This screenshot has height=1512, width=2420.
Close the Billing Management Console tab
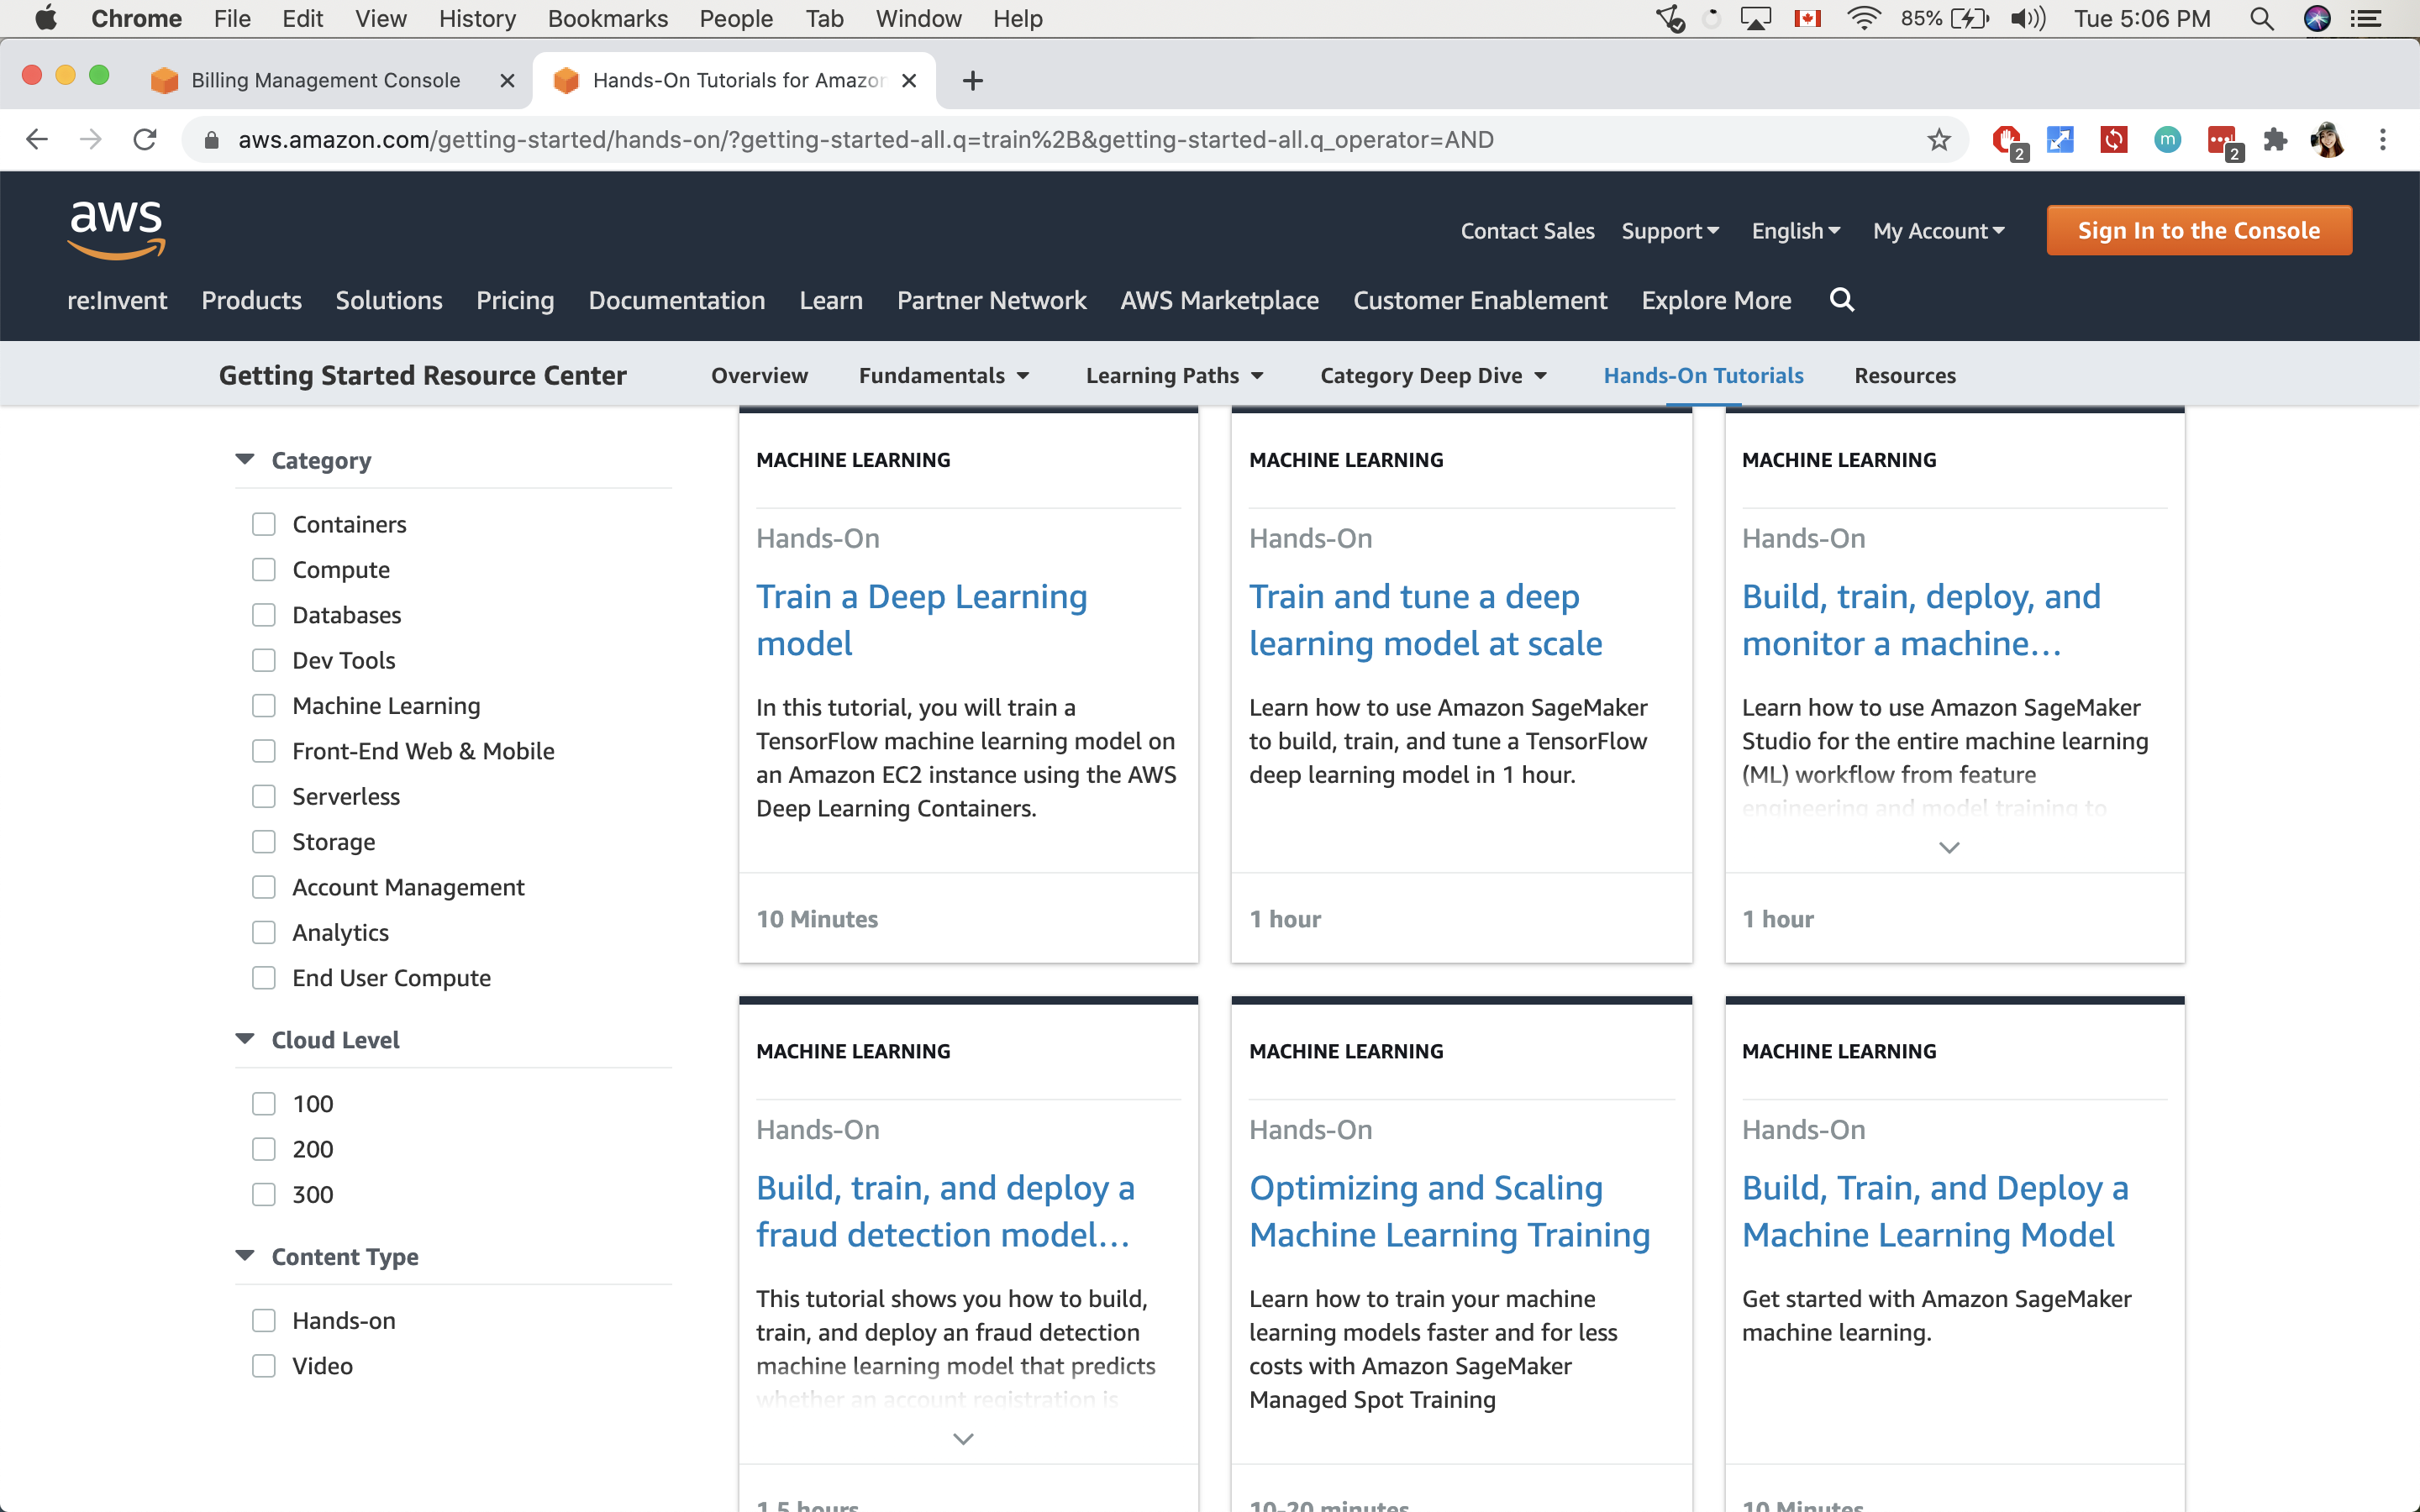pyautogui.click(x=507, y=81)
